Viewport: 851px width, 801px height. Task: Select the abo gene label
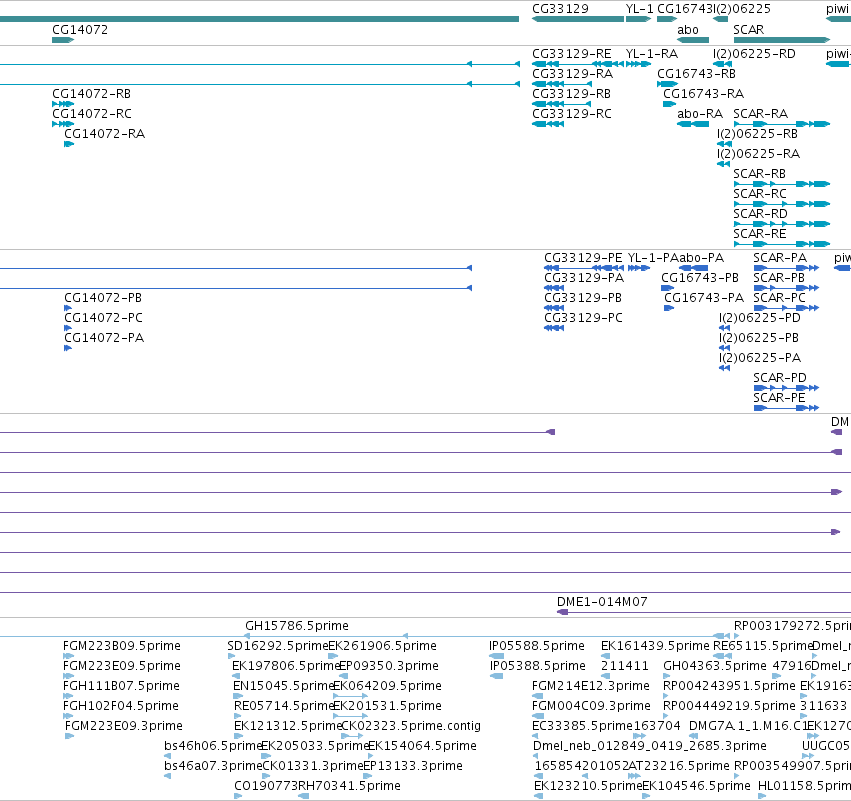(x=688, y=29)
